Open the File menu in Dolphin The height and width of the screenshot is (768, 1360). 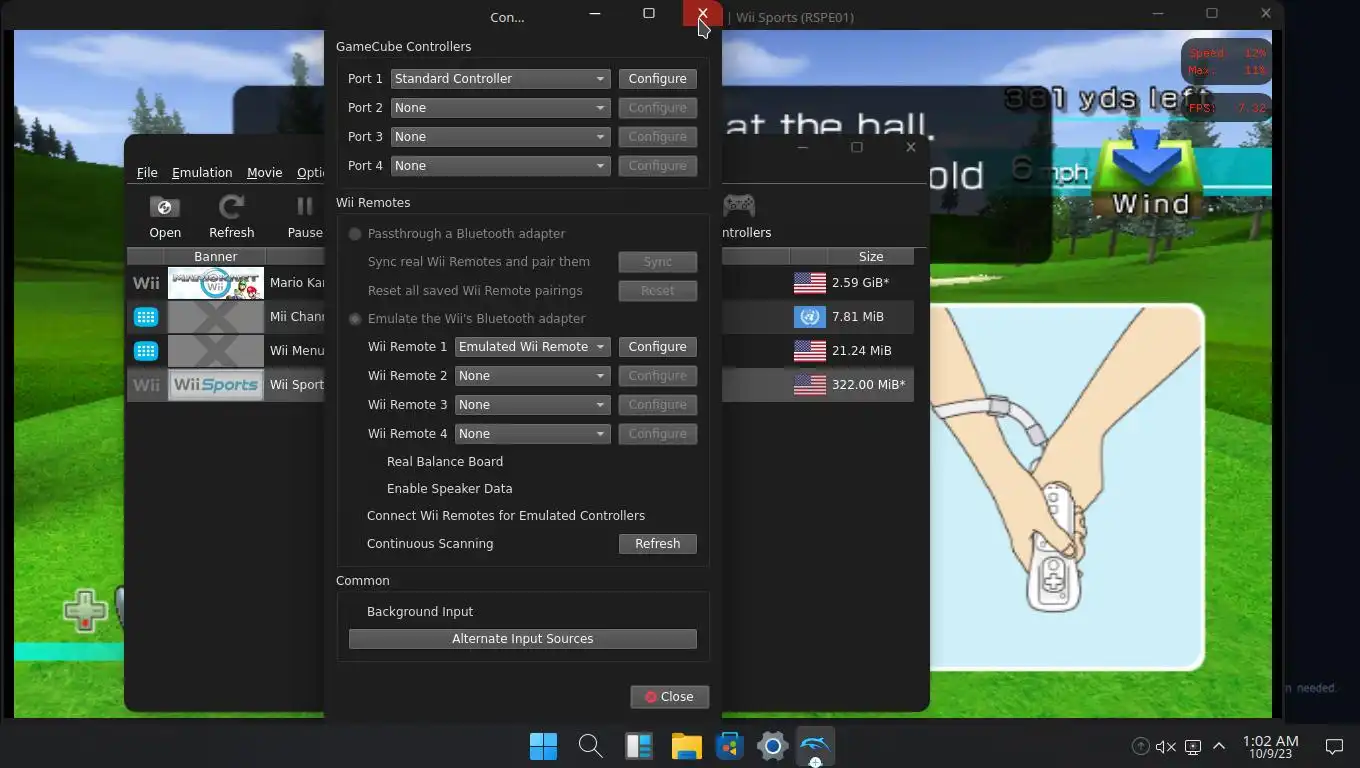[x=147, y=173]
